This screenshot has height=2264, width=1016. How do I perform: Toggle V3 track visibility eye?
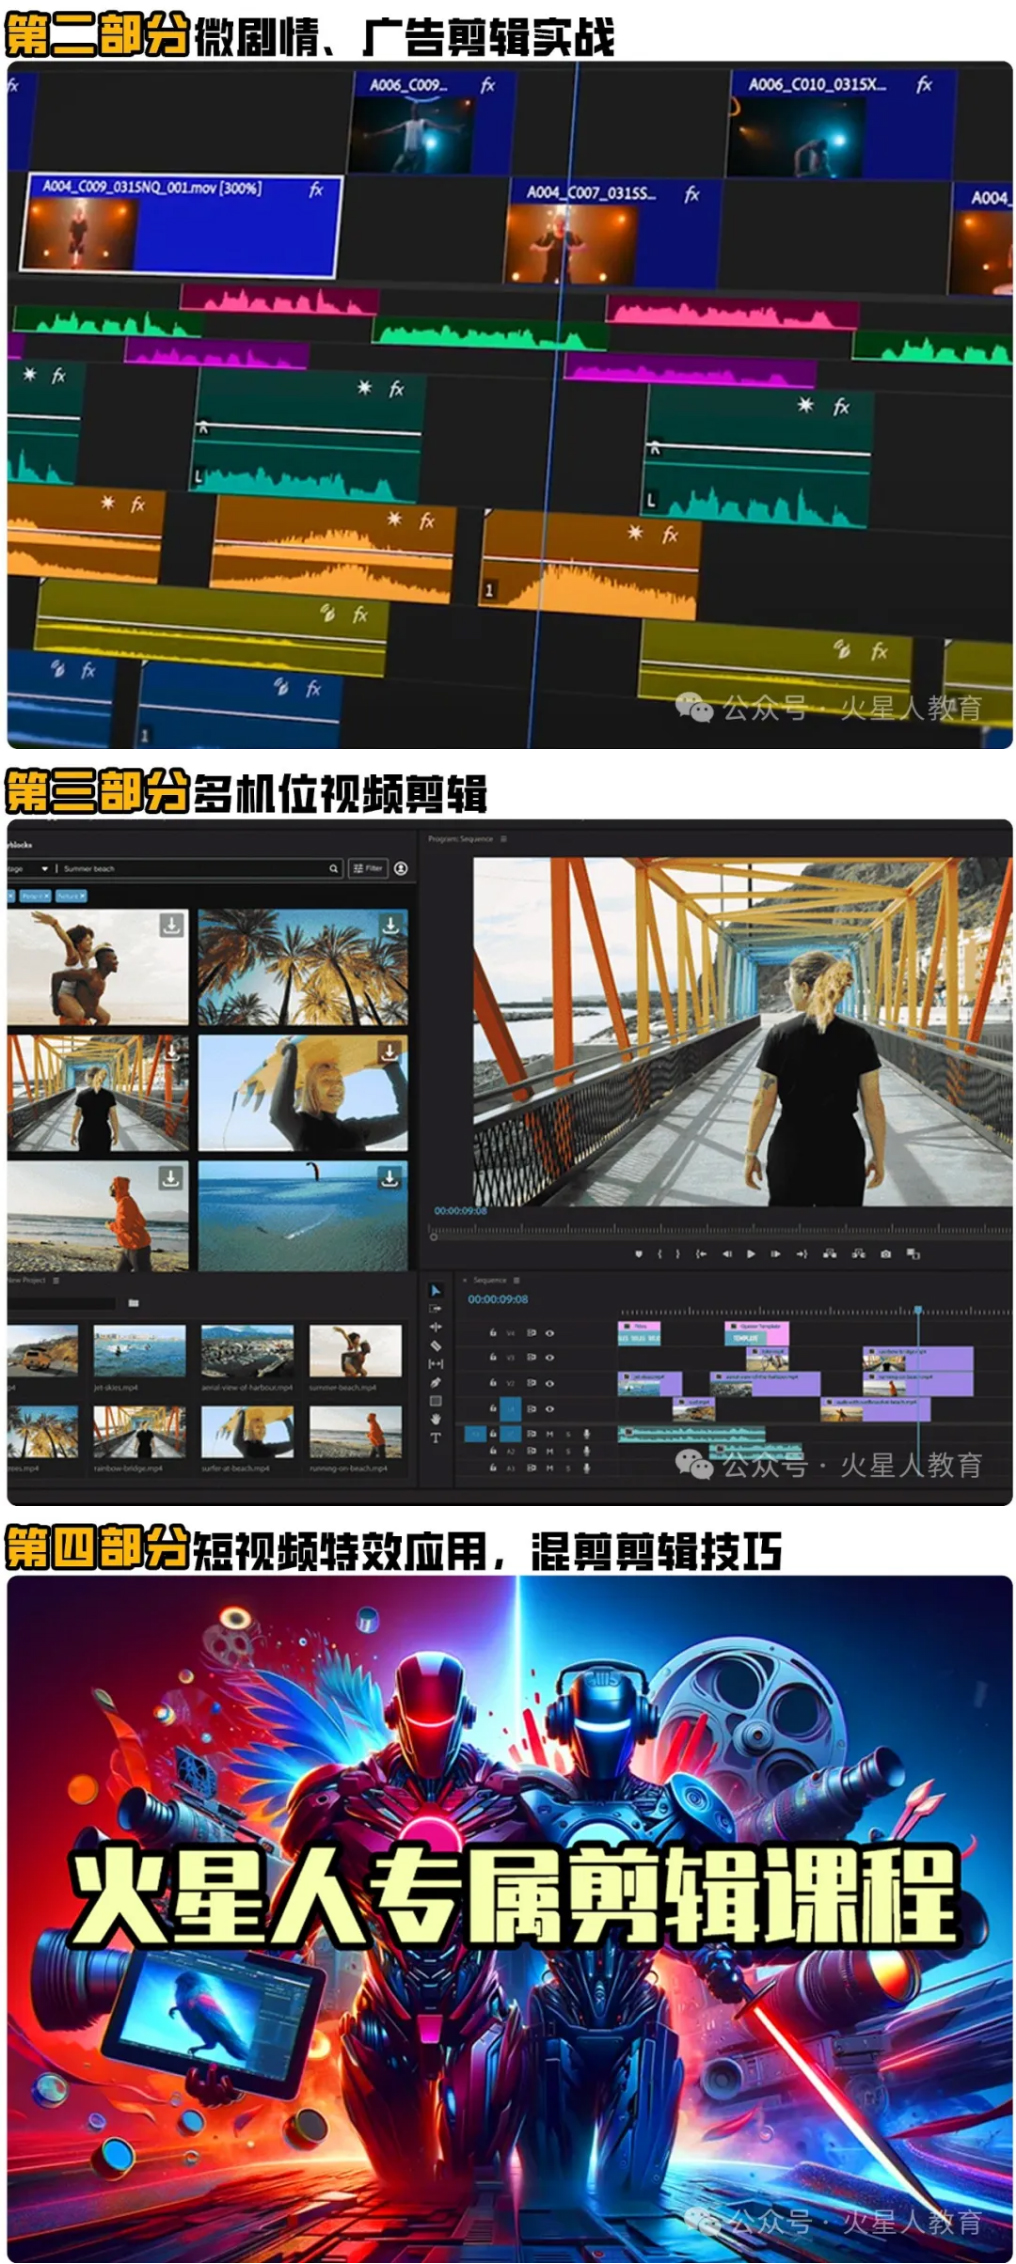(550, 1357)
